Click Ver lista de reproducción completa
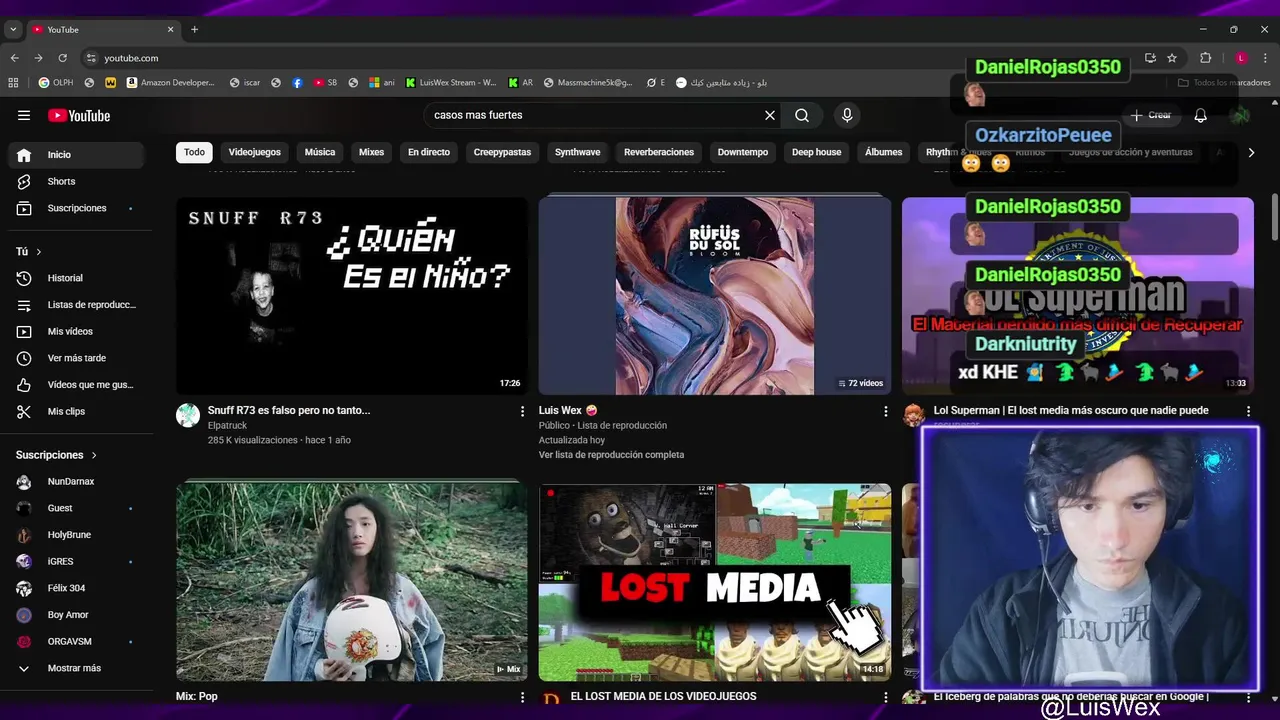 coord(611,455)
